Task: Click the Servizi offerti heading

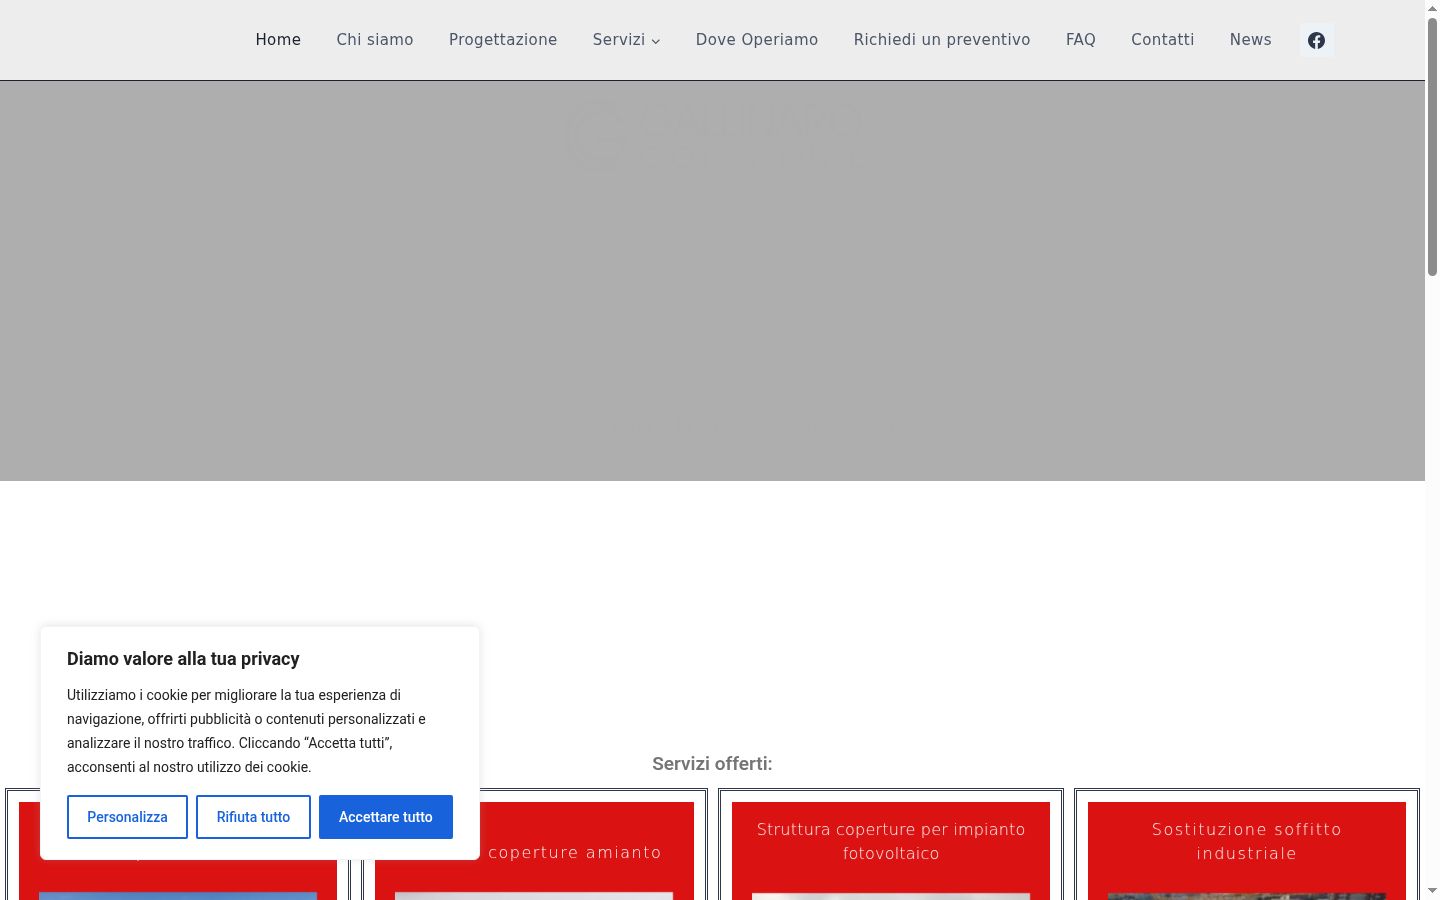Action: coord(712,764)
